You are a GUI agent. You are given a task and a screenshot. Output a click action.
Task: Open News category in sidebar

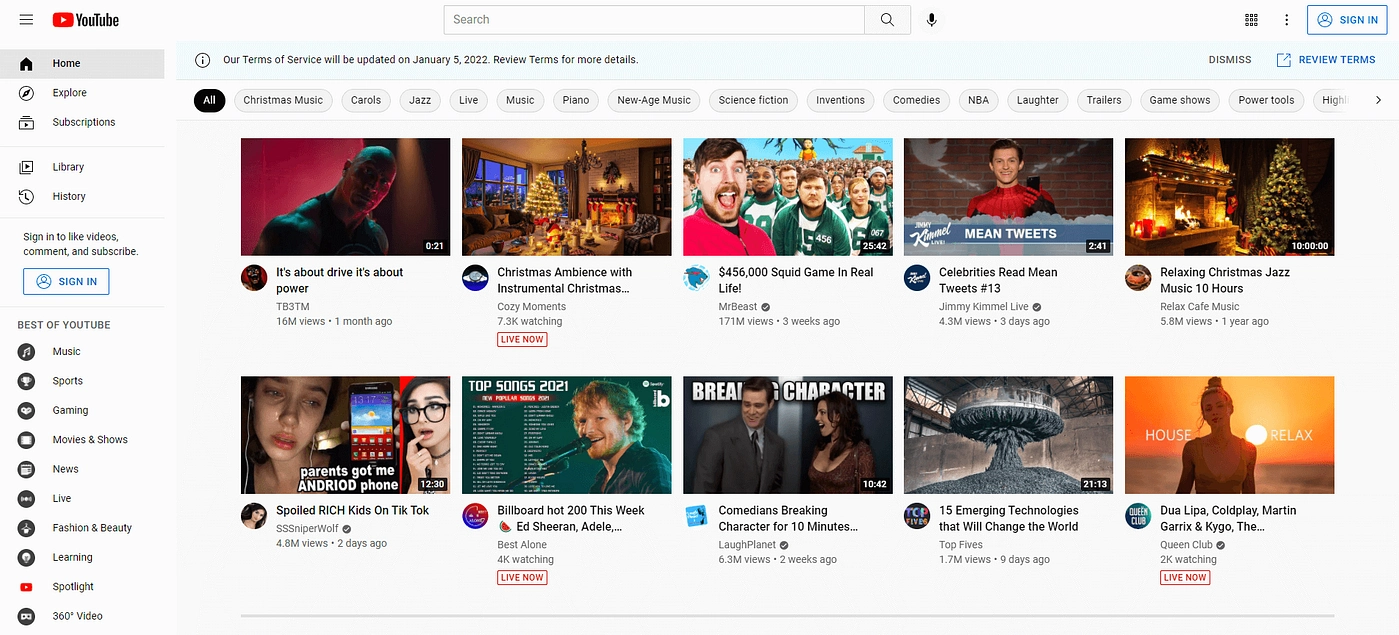(82, 469)
